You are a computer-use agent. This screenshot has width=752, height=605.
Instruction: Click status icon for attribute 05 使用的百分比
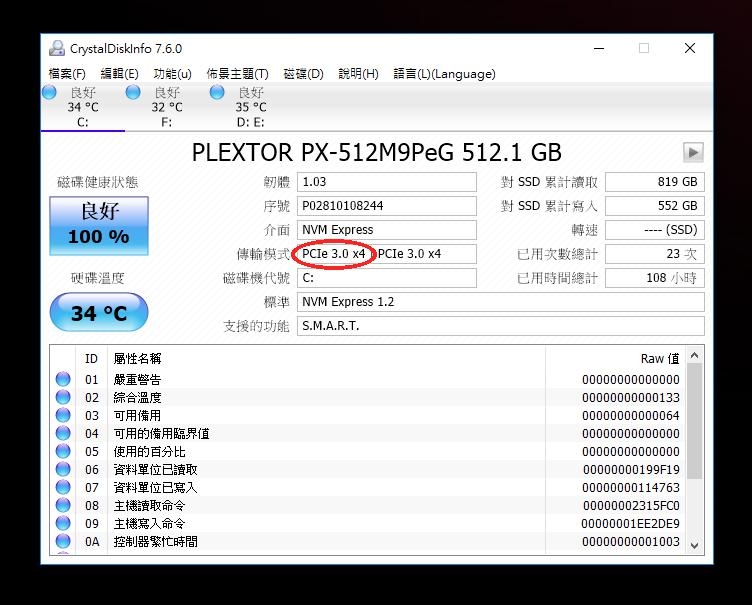63,451
